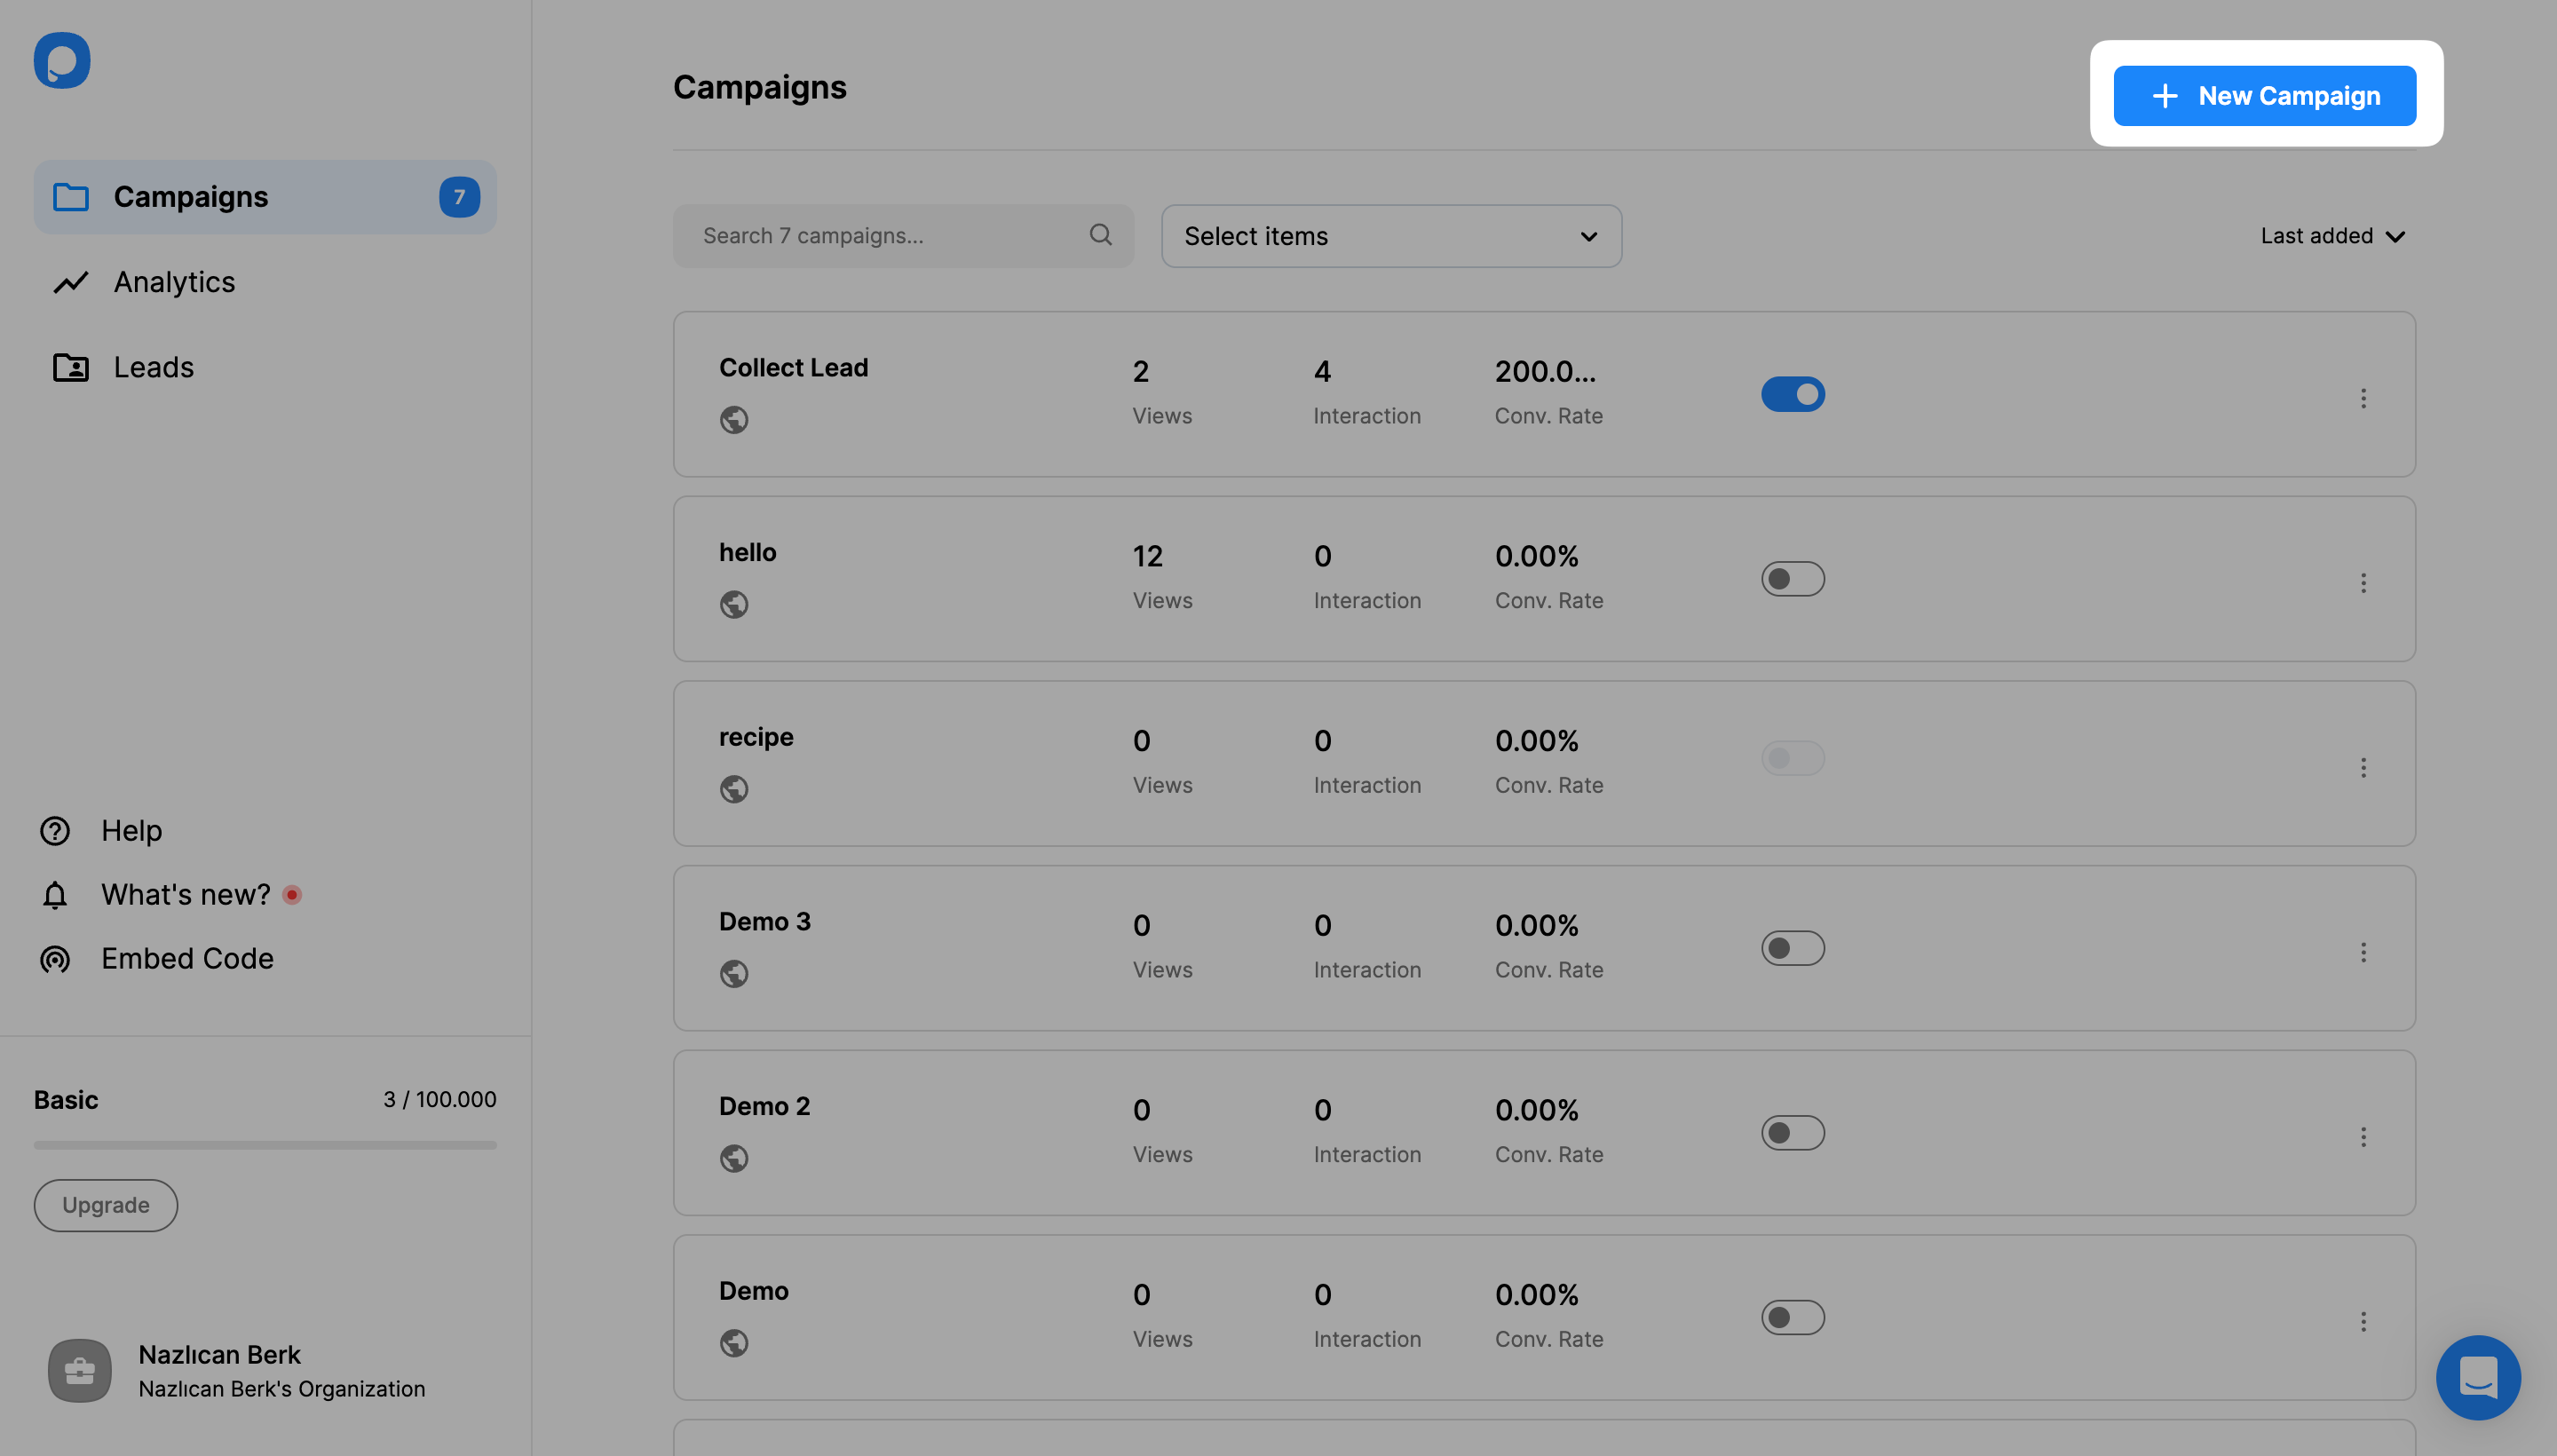Enable the Demo 3 campaign toggle
This screenshot has width=2557, height=1456.
pos(1793,948)
